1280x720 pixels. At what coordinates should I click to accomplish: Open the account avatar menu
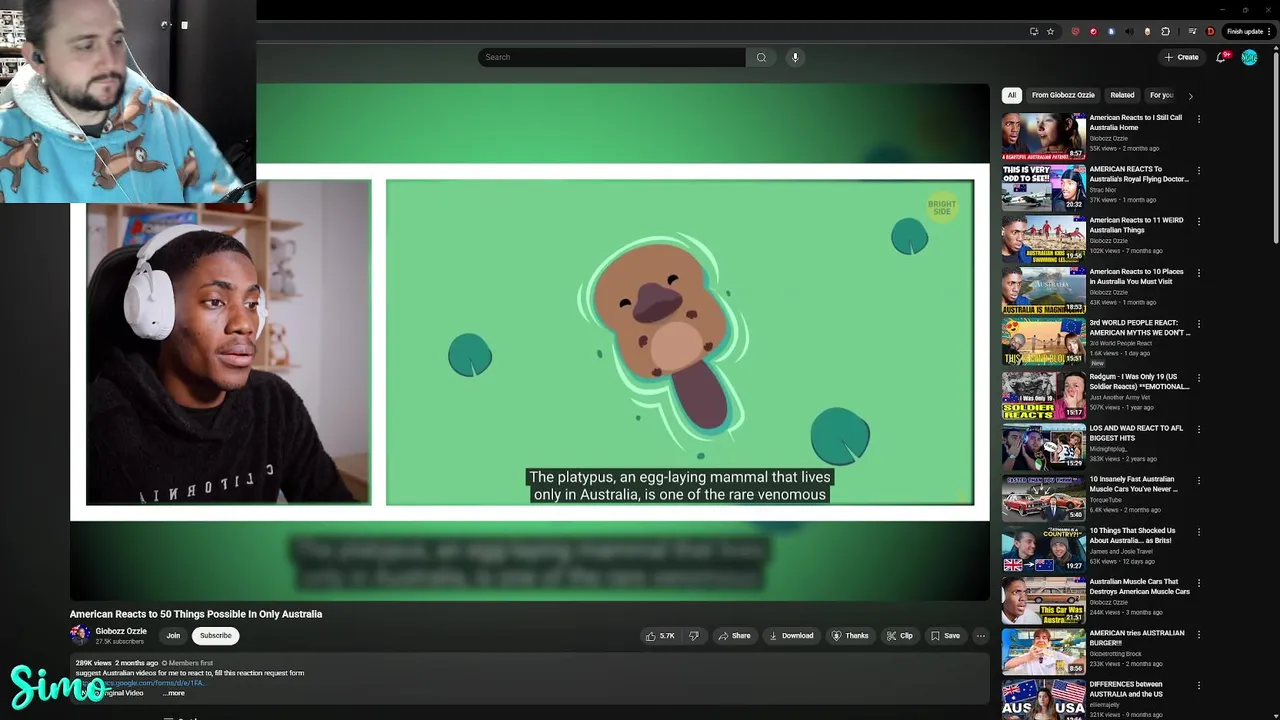[x=1249, y=57]
